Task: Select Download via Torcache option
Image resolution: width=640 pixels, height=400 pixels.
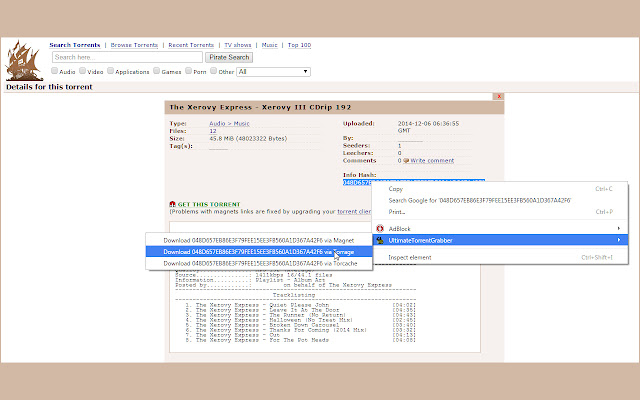Action: [259, 263]
